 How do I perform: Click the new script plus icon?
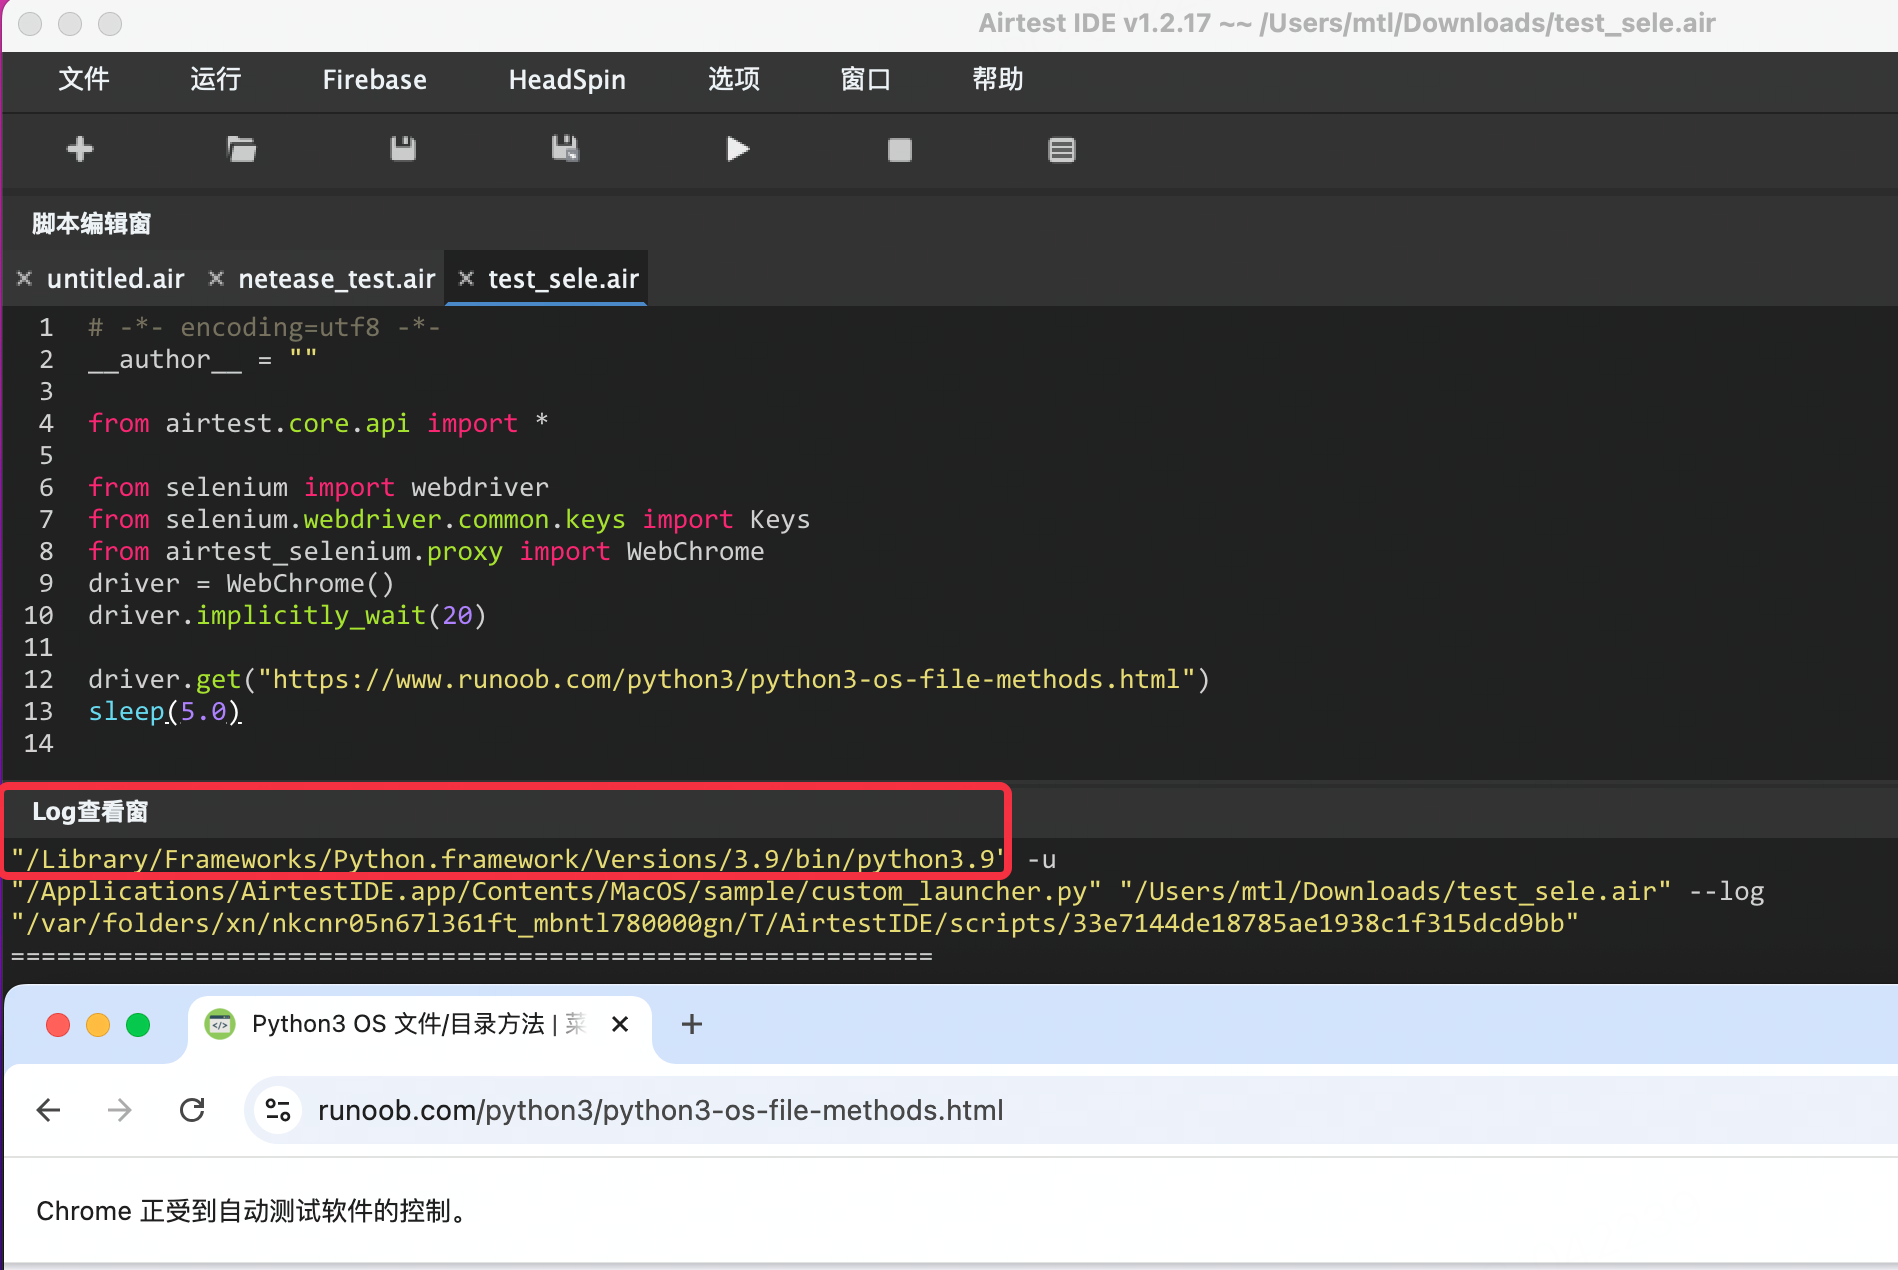point(80,149)
